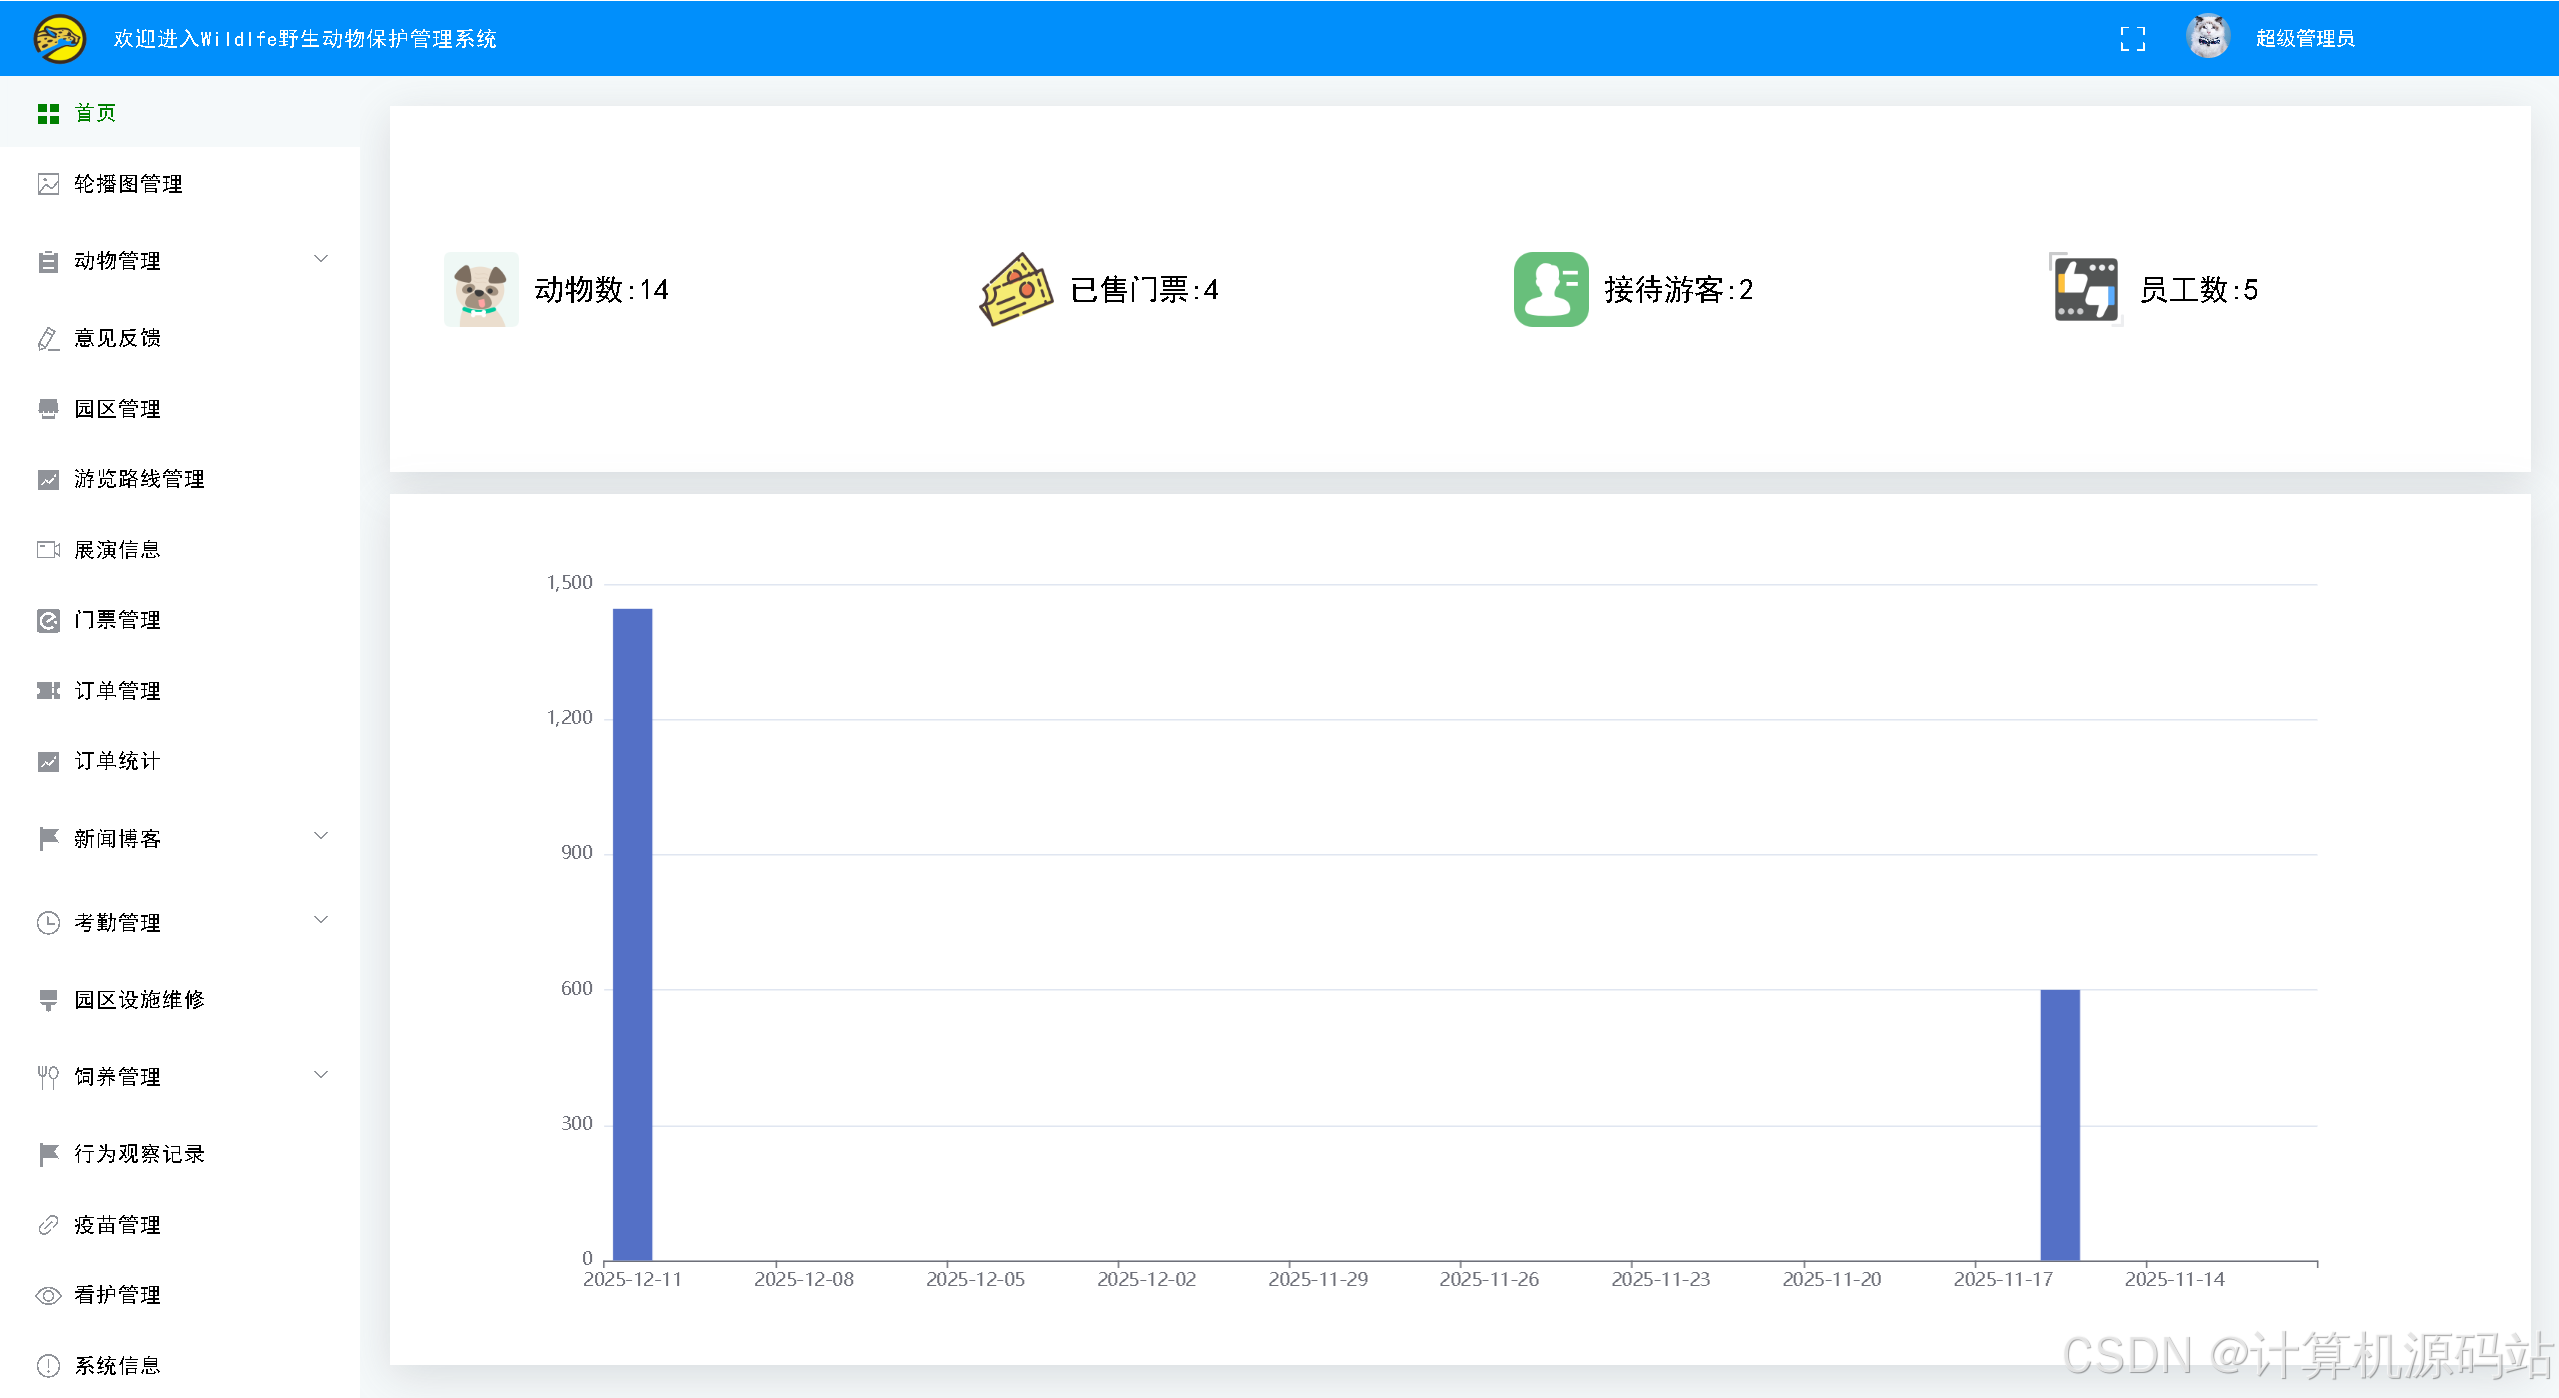The width and height of the screenshot is (2559, 1398).
Task: Click the 新闻博客 flag icon
Action: pyautogui.click(x=48, y=839)
